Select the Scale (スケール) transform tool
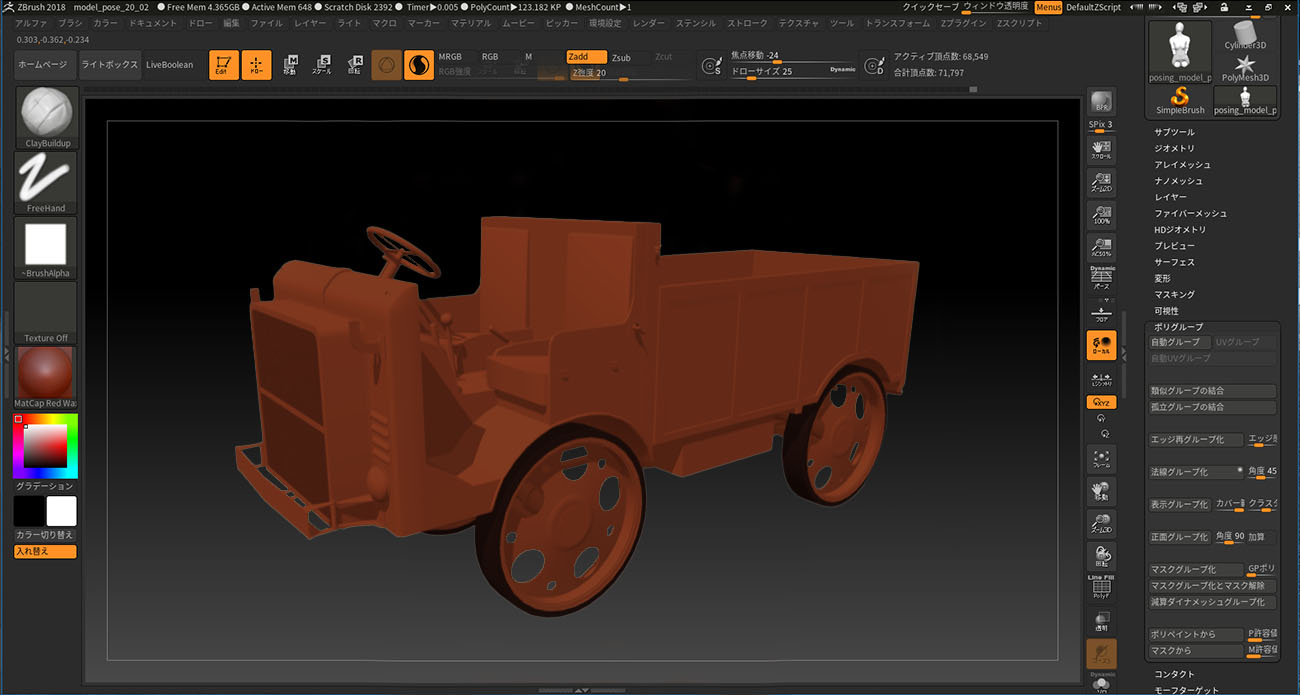 [322, 65]
